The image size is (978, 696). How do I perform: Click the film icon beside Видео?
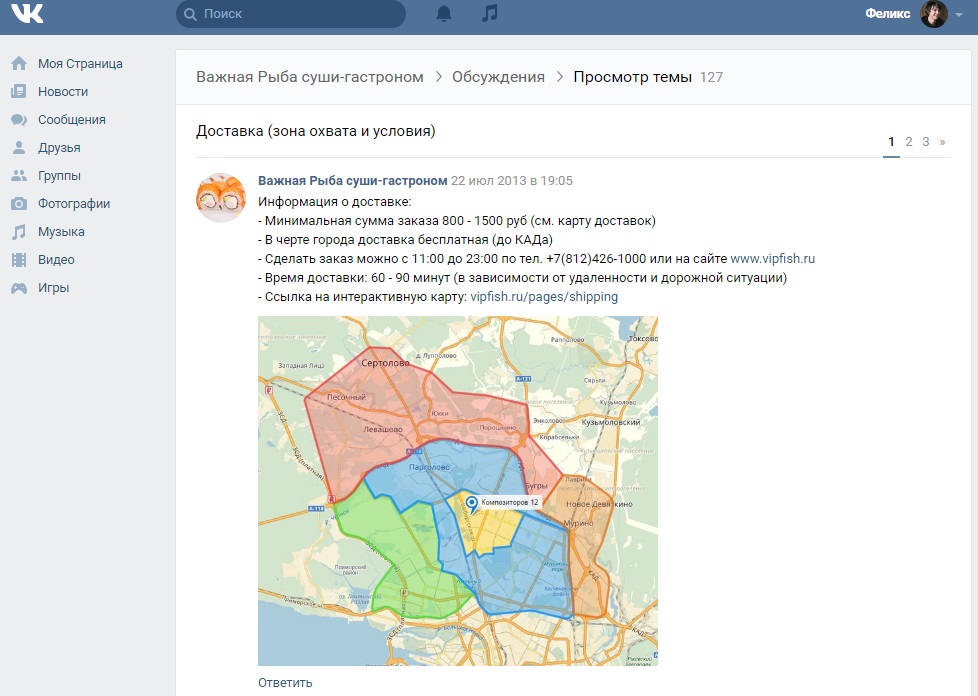coord(19,259)
